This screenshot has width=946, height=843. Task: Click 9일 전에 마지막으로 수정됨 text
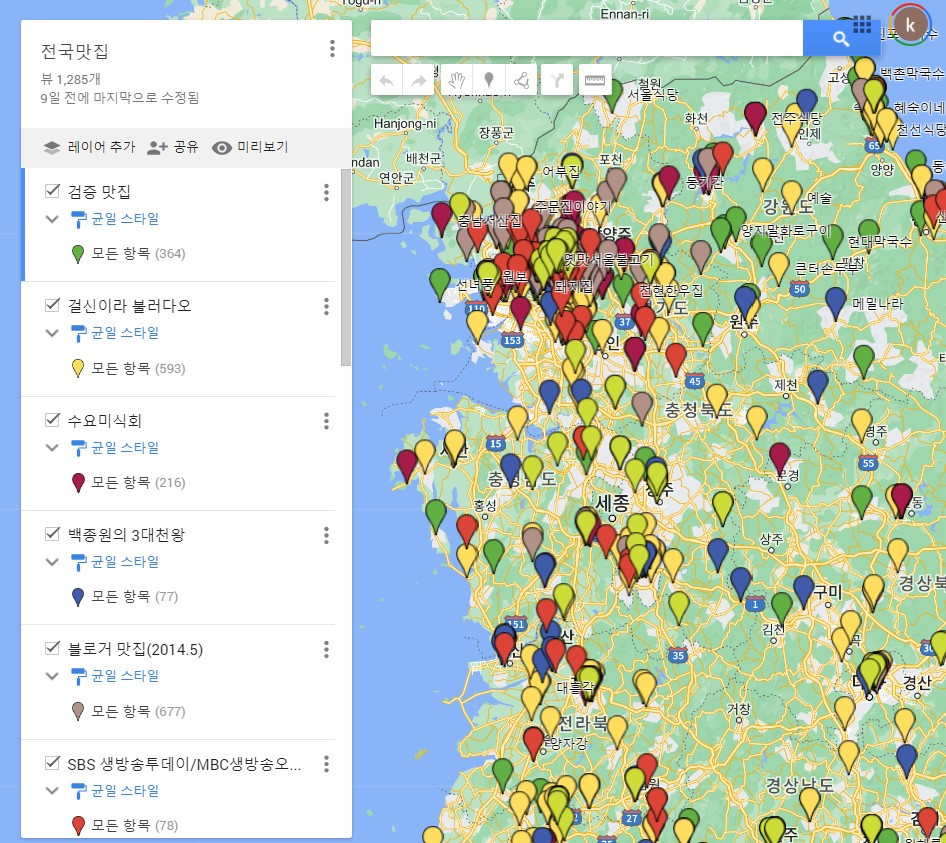click(119, 98)
